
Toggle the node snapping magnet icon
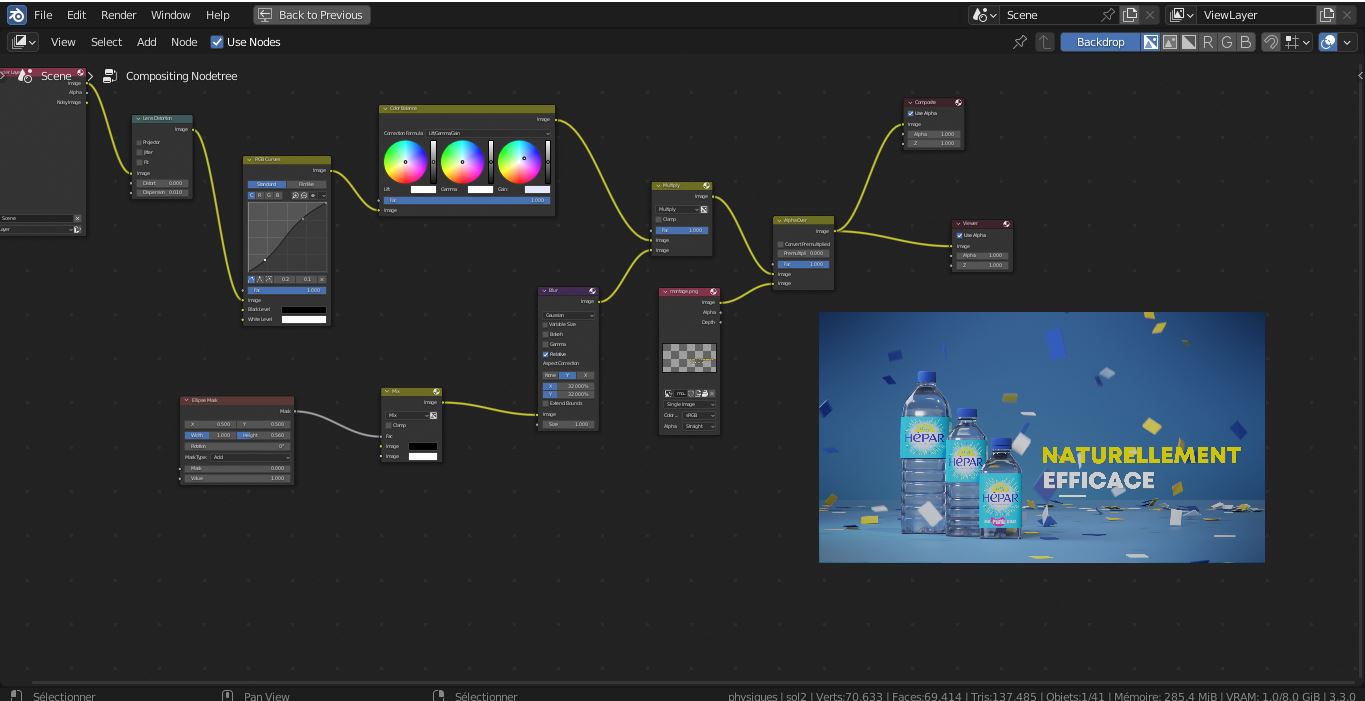pos(1270,42)
